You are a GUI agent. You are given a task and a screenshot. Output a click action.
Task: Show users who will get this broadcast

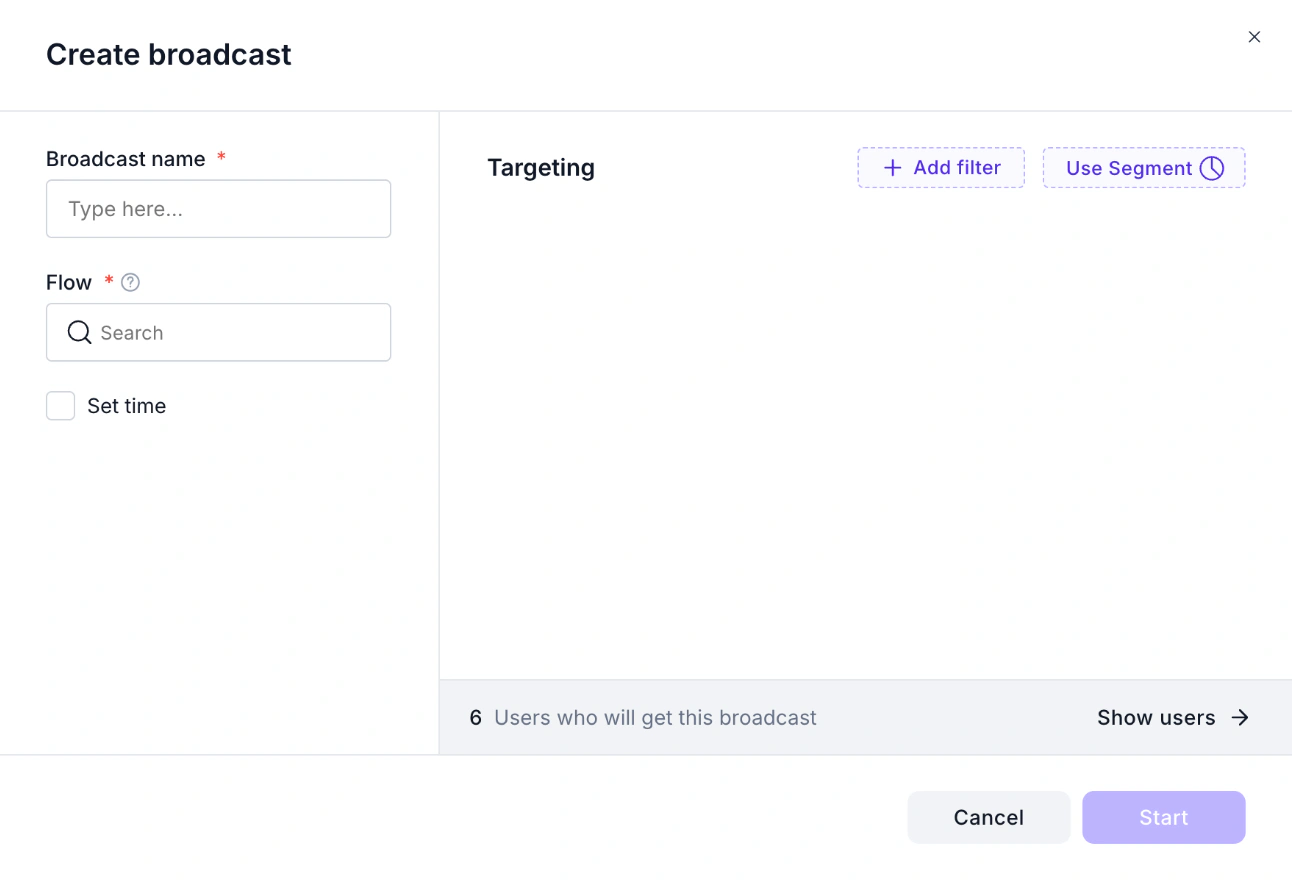pyautogui.click(x=1173, y=718)
